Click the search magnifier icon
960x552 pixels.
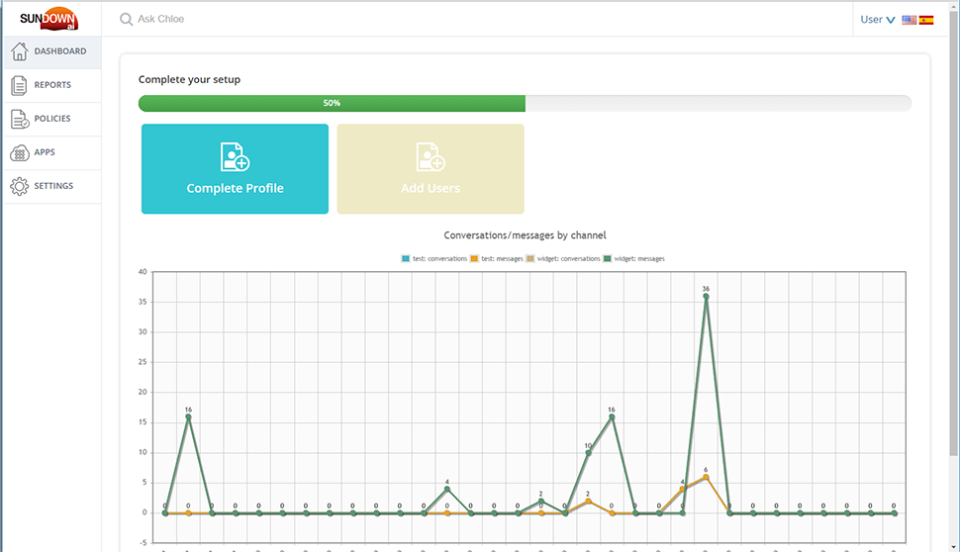click(126, 20)
